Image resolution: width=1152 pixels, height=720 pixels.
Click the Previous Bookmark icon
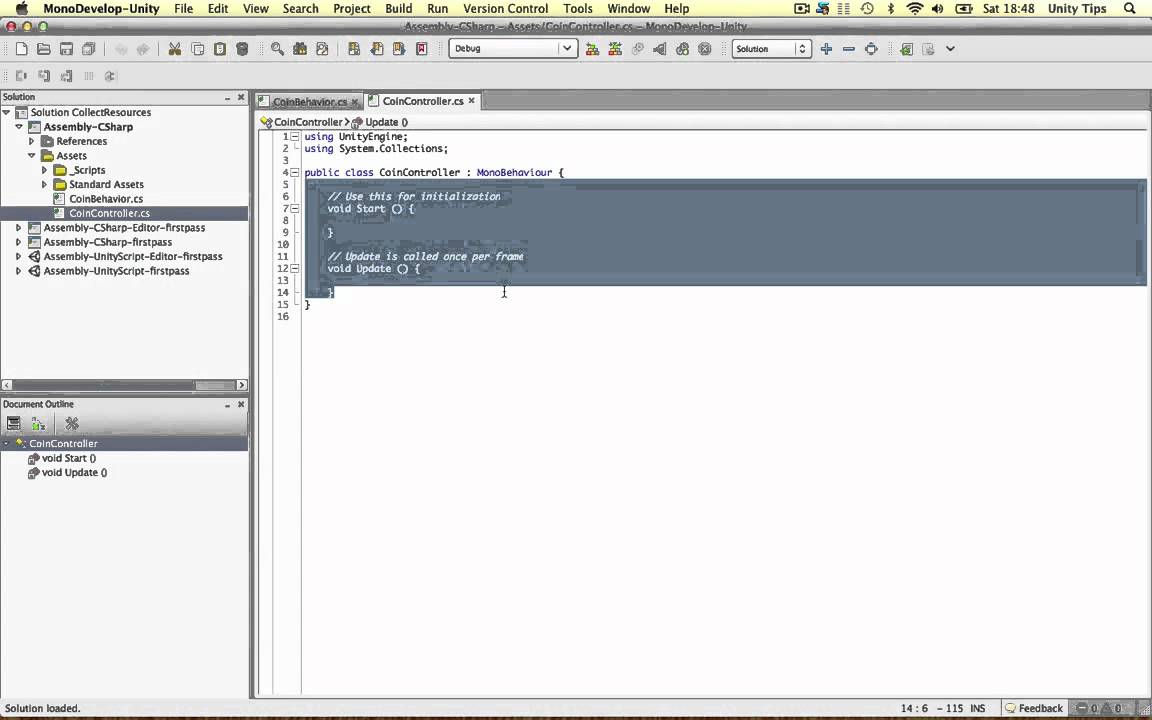click(x=377, y=48)
